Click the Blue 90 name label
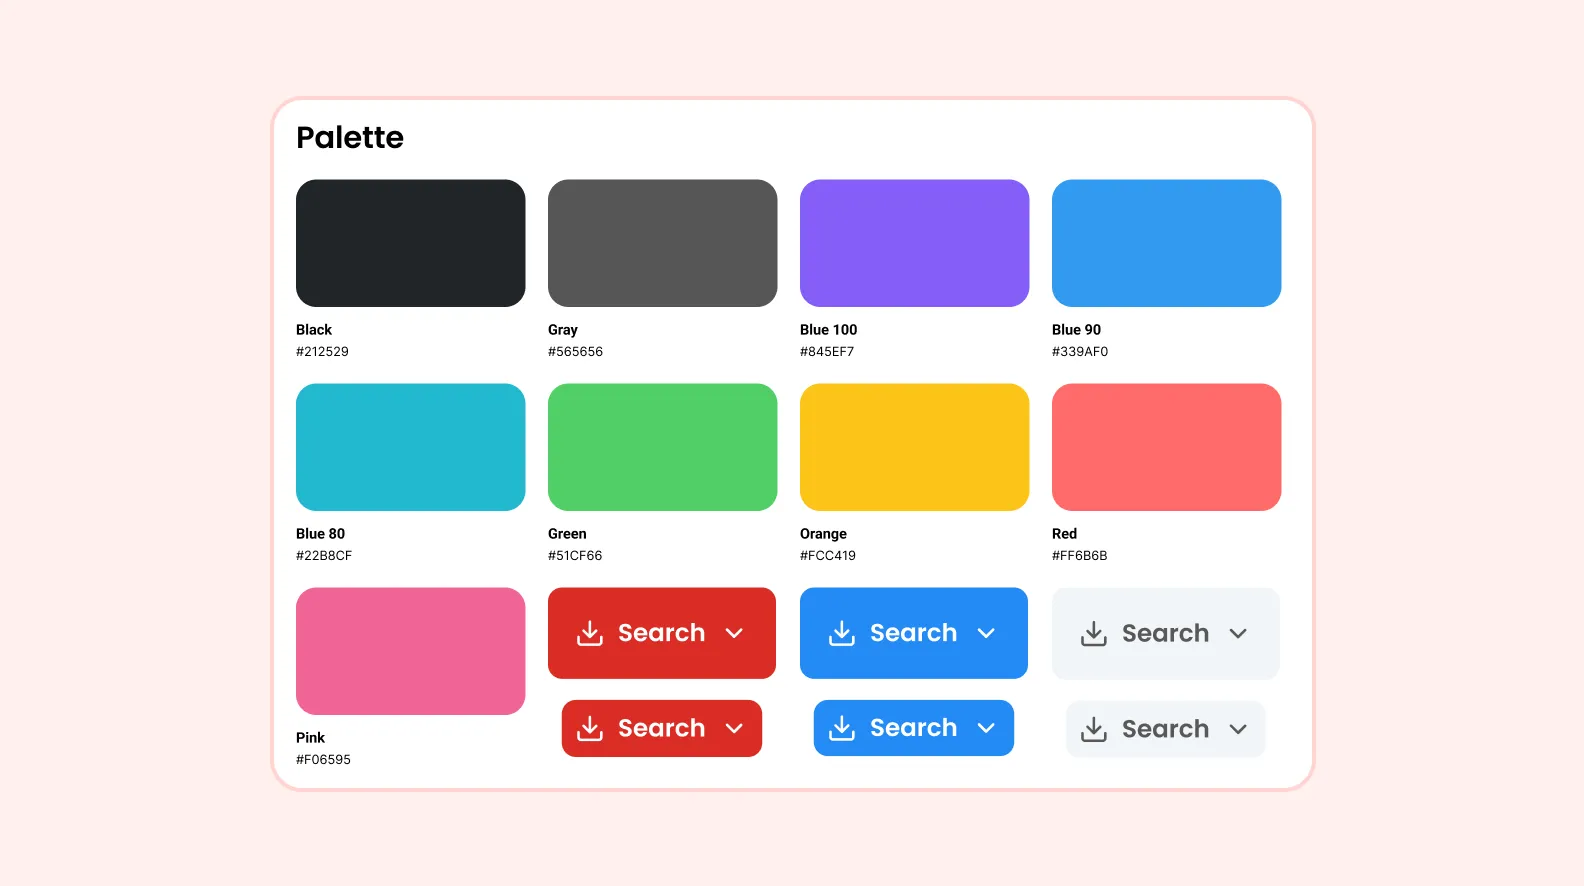The width and height of the screenshot is (1584, 886). (1077, 330)
